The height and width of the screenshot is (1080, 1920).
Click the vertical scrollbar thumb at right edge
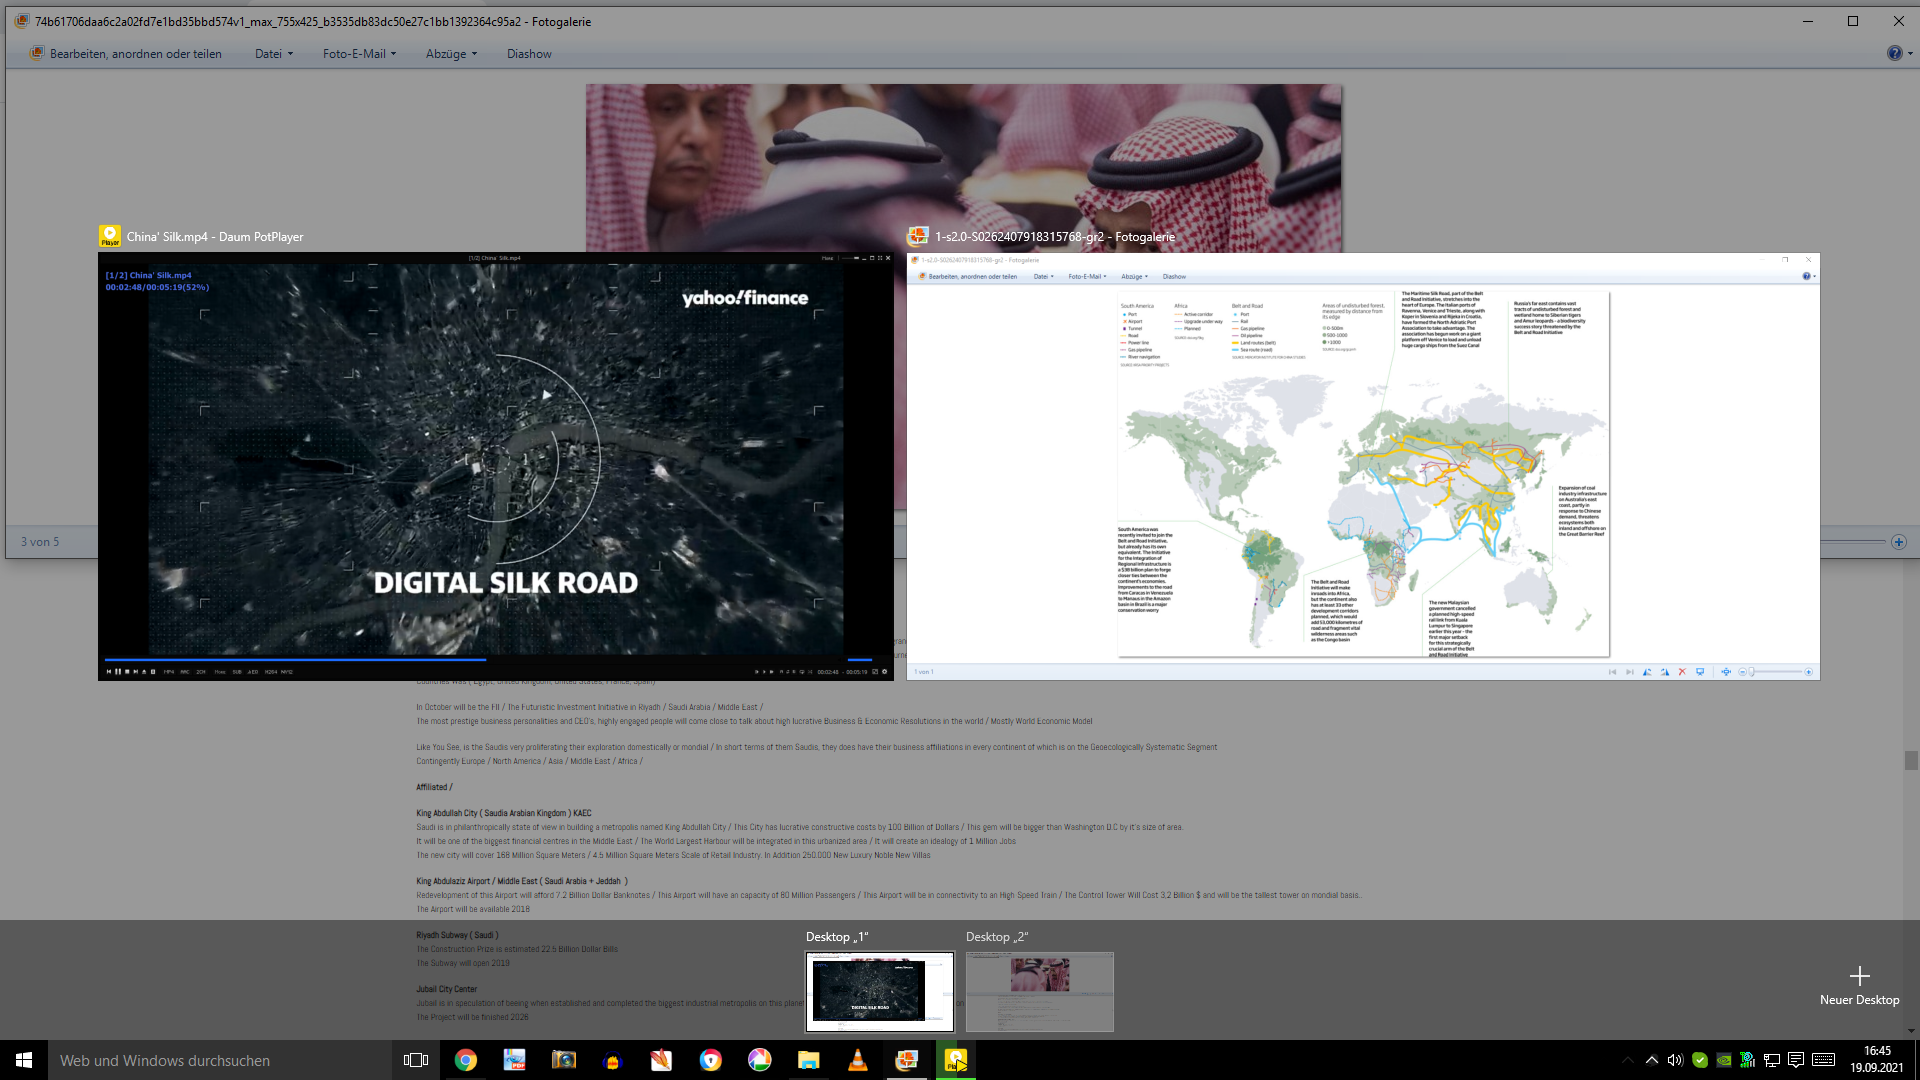pyautogui.click(x=1911, y=761)
